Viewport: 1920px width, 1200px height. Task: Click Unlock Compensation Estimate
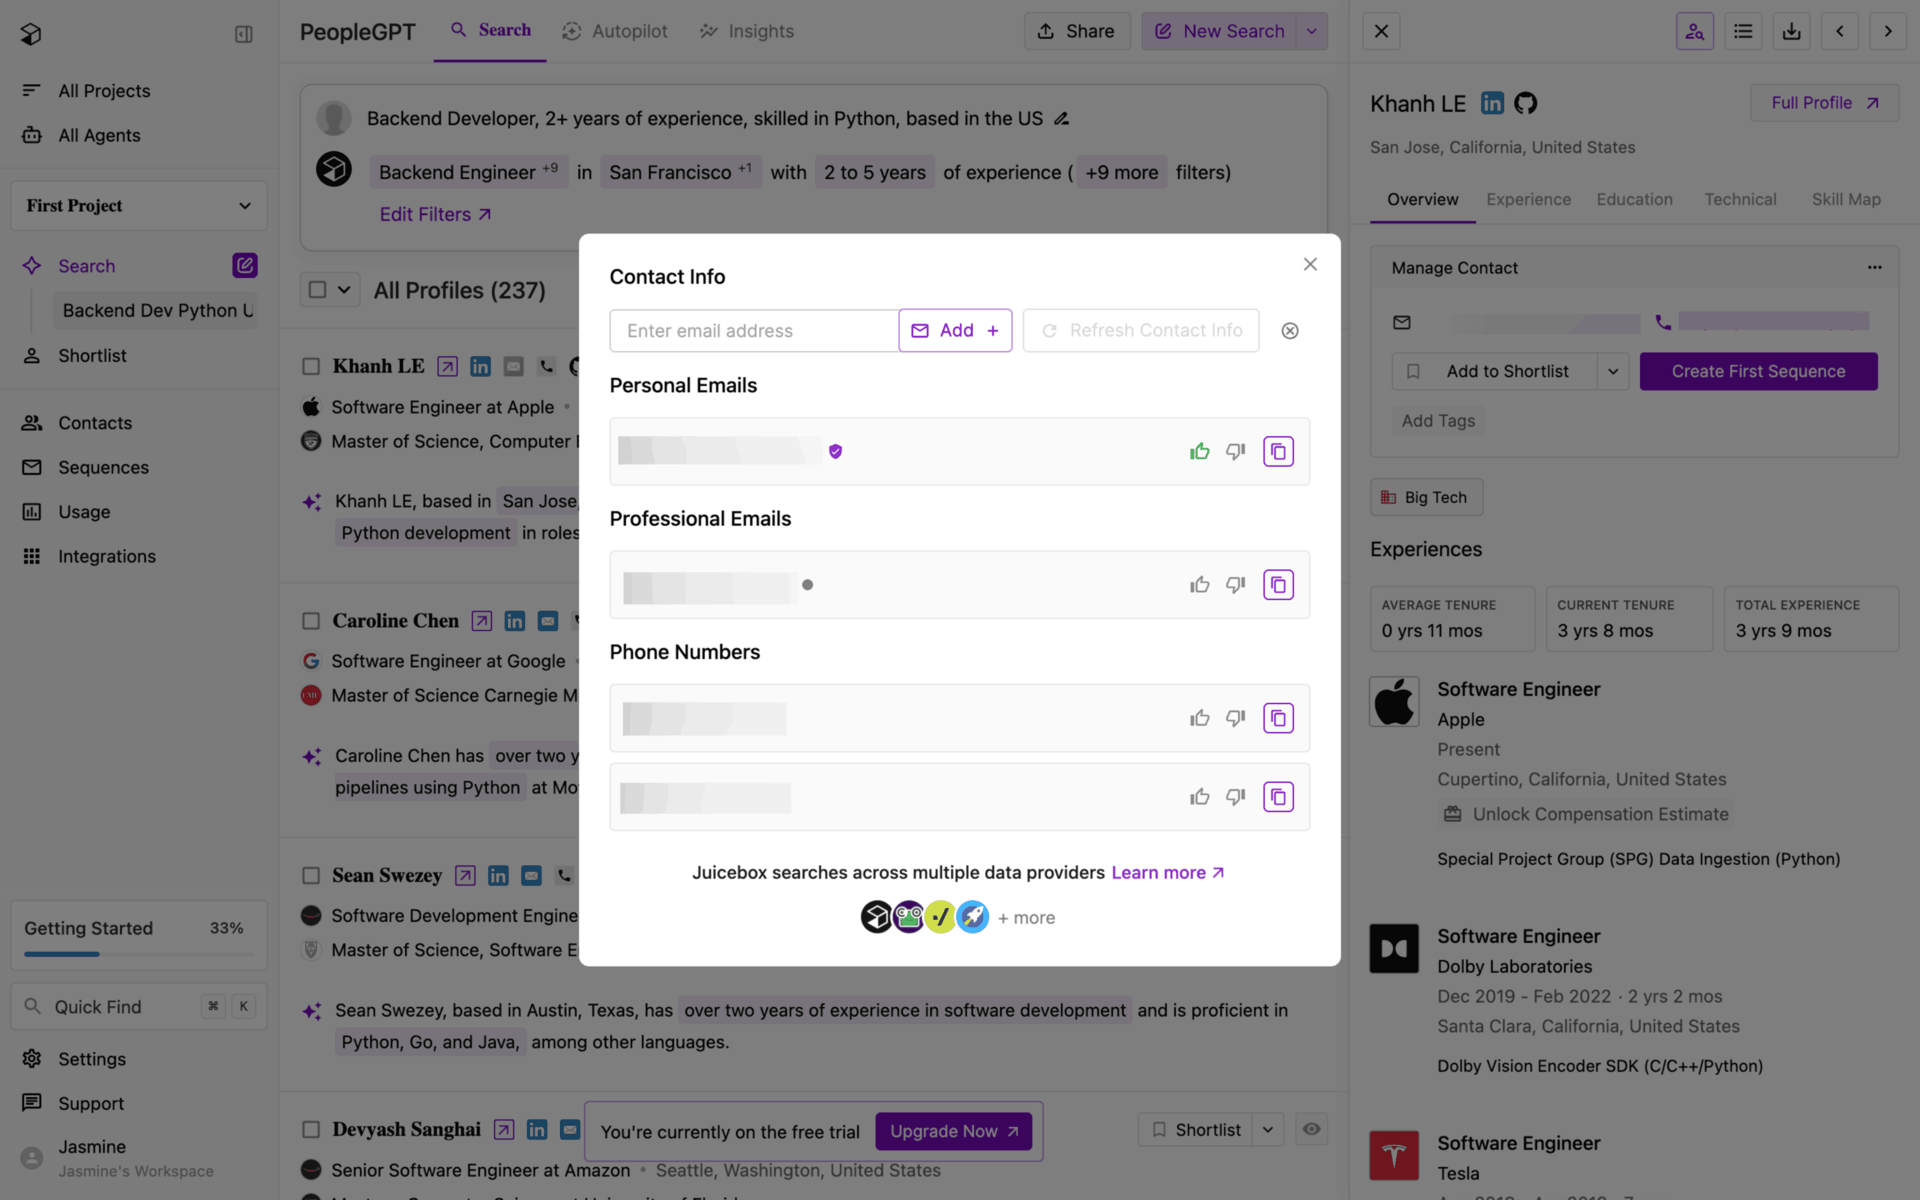1585,814
